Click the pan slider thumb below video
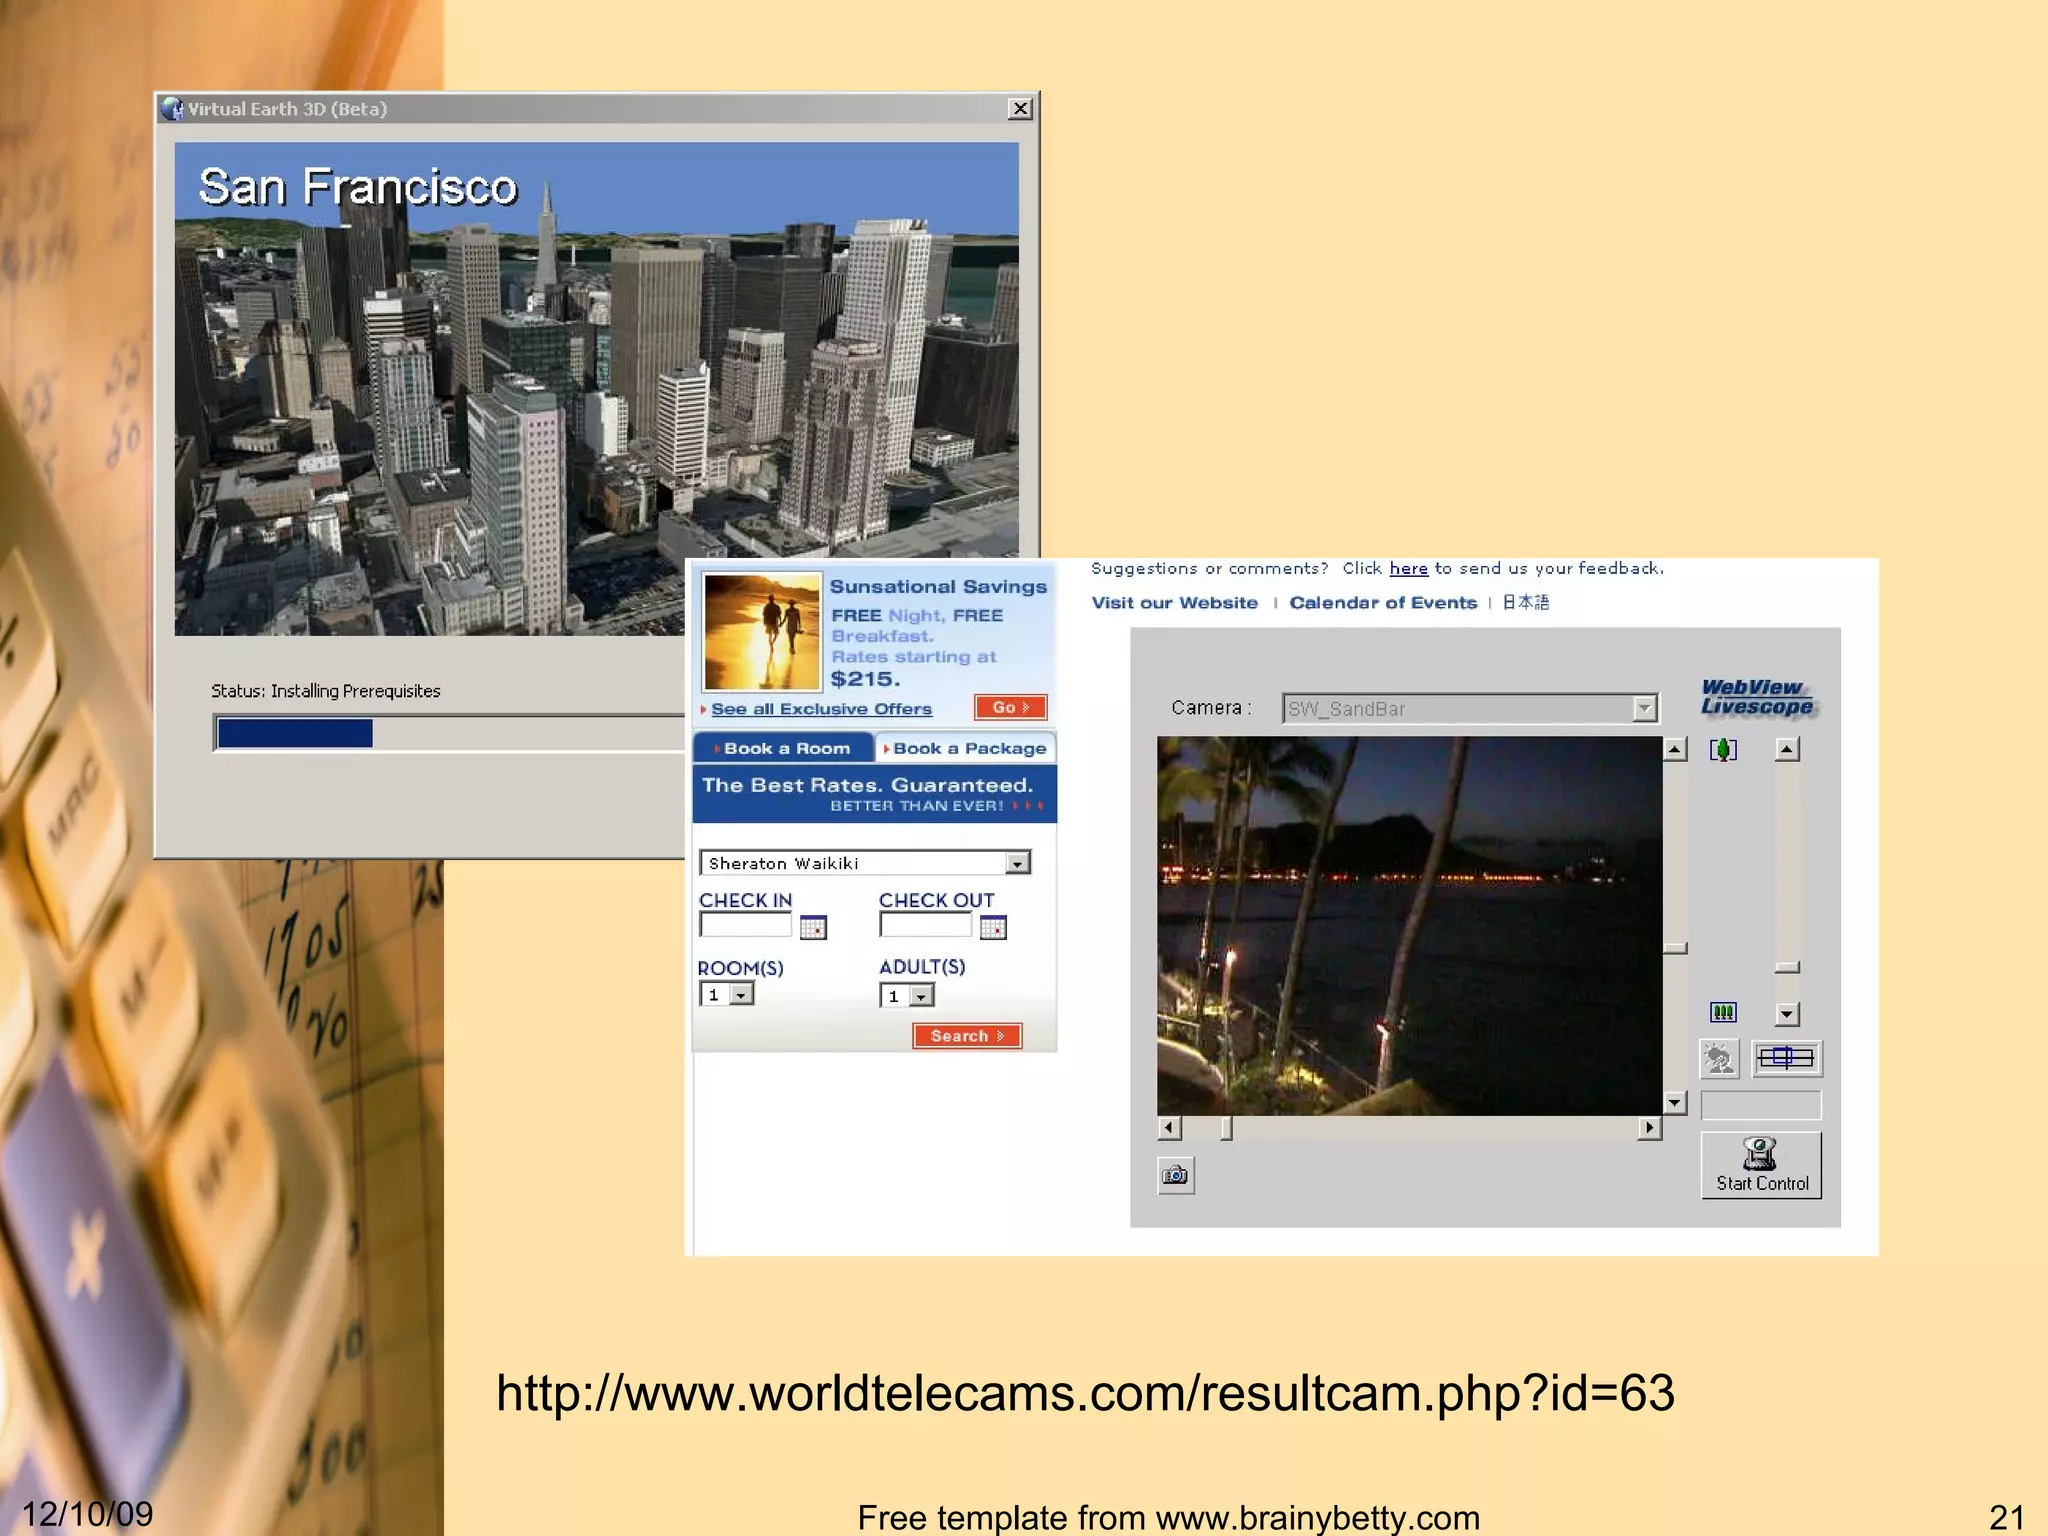This screenshot has width=2048, height=1536. 1226,1128
